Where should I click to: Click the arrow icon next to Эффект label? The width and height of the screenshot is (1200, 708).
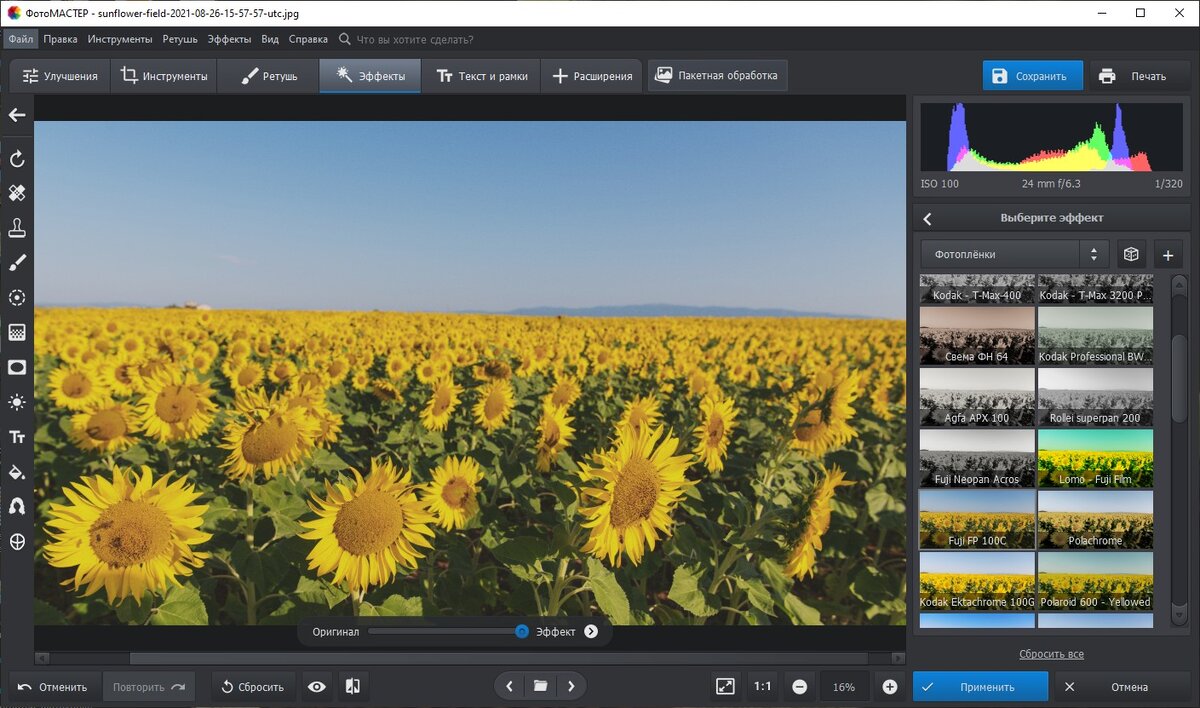click(591, 631)
